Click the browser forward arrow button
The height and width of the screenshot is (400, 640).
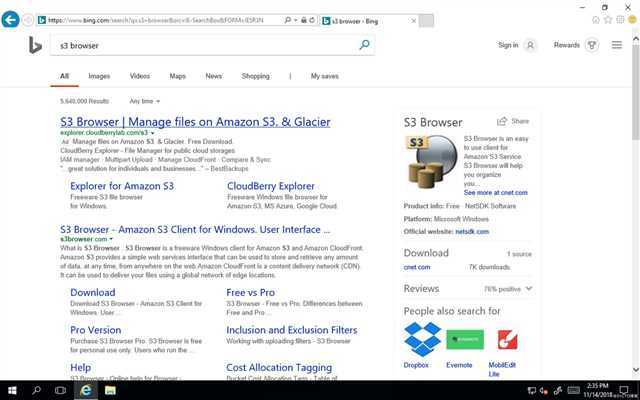(28, 20)
